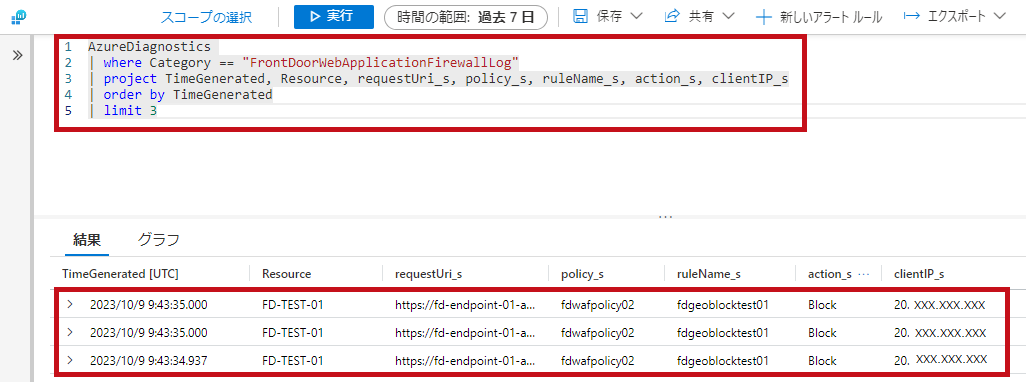
Task: Expand the 共有 dropdown arrow
Action: pyautogui.click(x=728, y=16)
